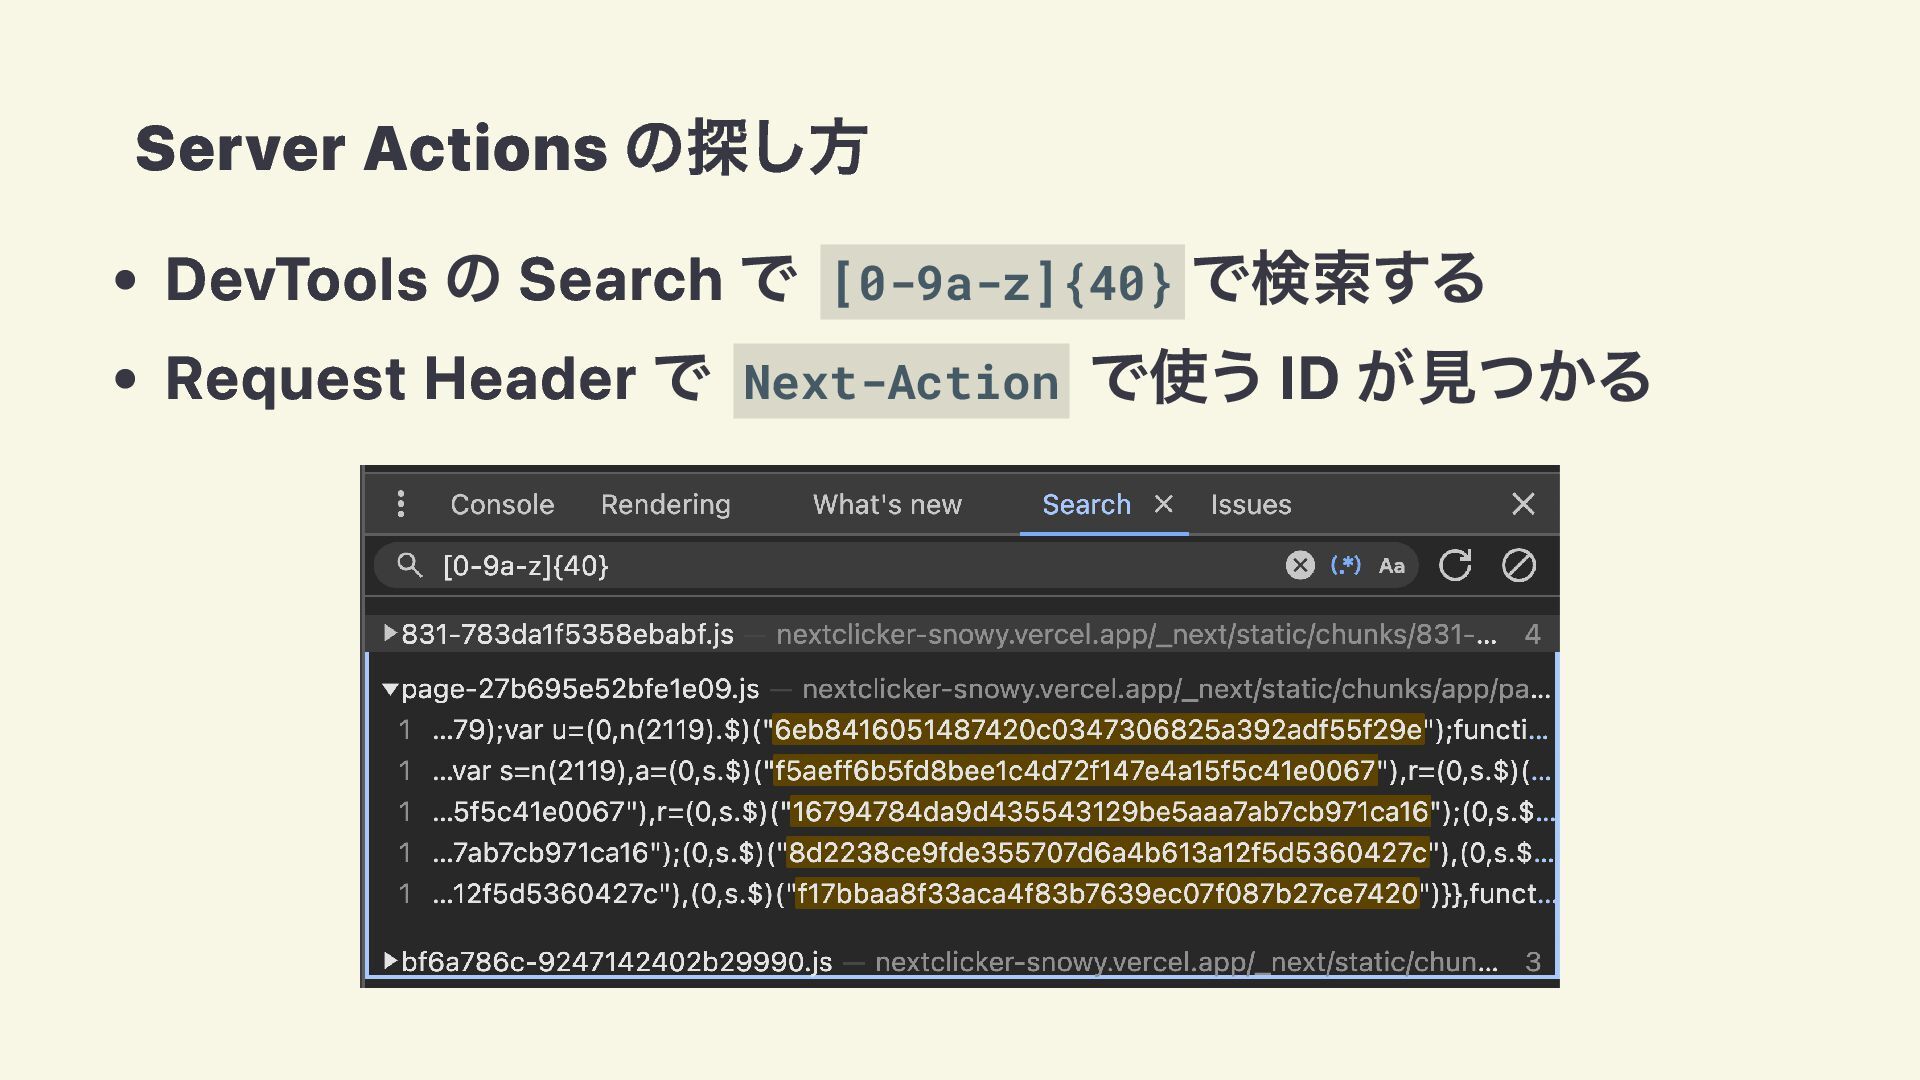The image size is (1920, 1080).
Task: Click the [0-9a-z]{40} search input field
Action: (x=850, y=566)
